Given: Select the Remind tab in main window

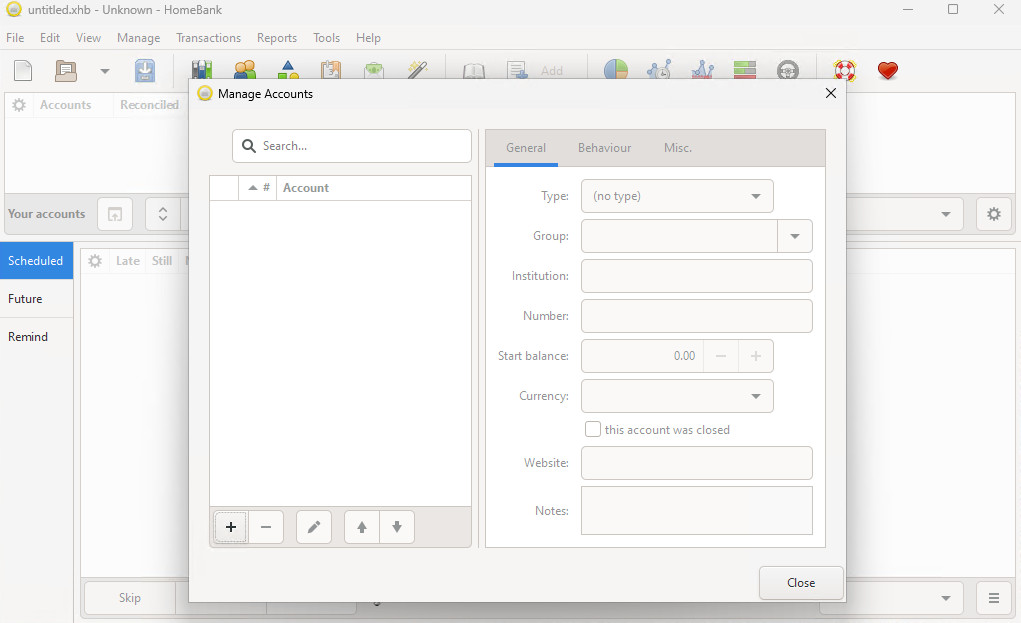Looking at the screenshot, I should click(36, 337).
